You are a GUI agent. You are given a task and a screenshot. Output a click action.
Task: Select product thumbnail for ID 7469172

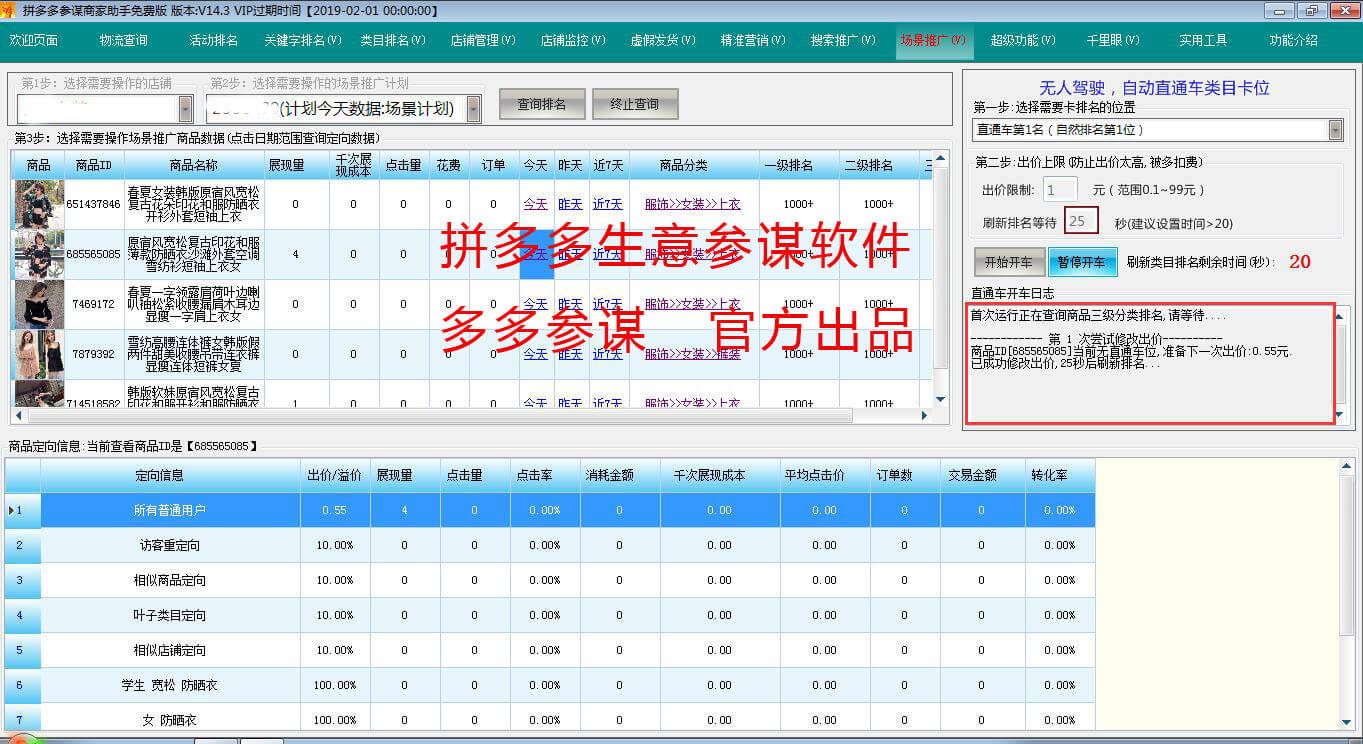(39, 304)
